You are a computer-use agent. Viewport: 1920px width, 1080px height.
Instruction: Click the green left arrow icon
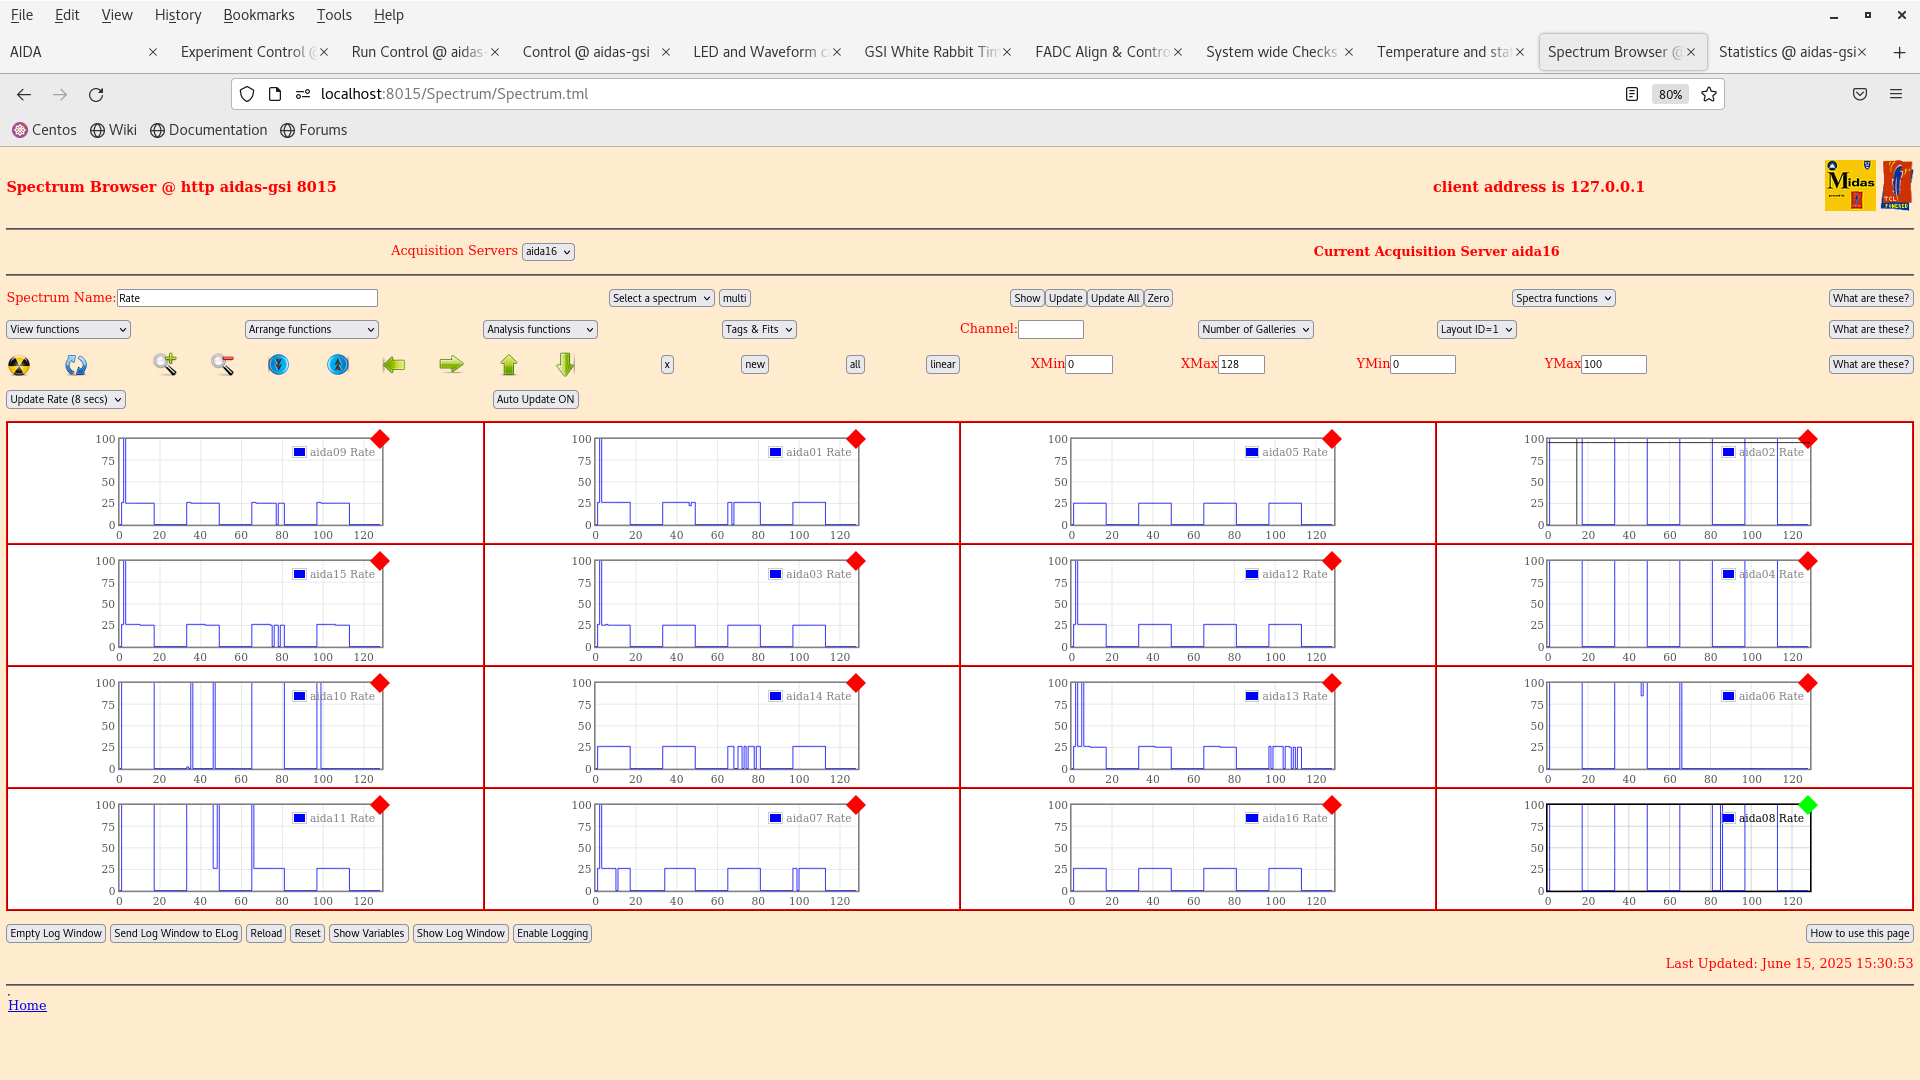pyautogui.click(x=394, y=365)
